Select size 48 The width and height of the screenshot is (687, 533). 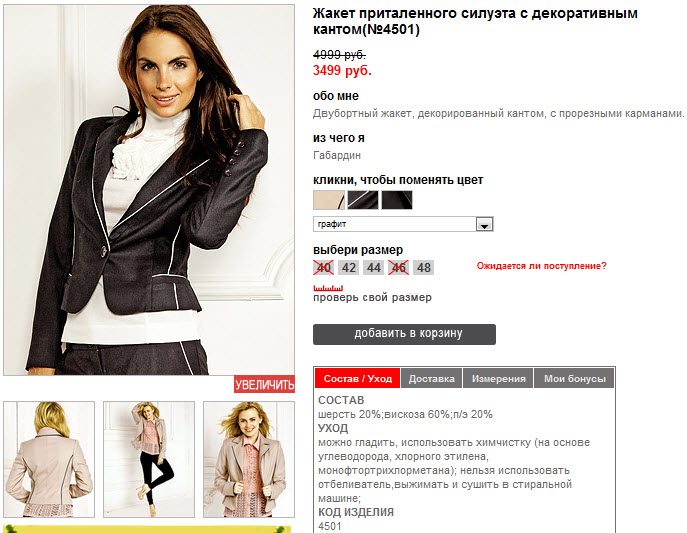click(424, 268)
